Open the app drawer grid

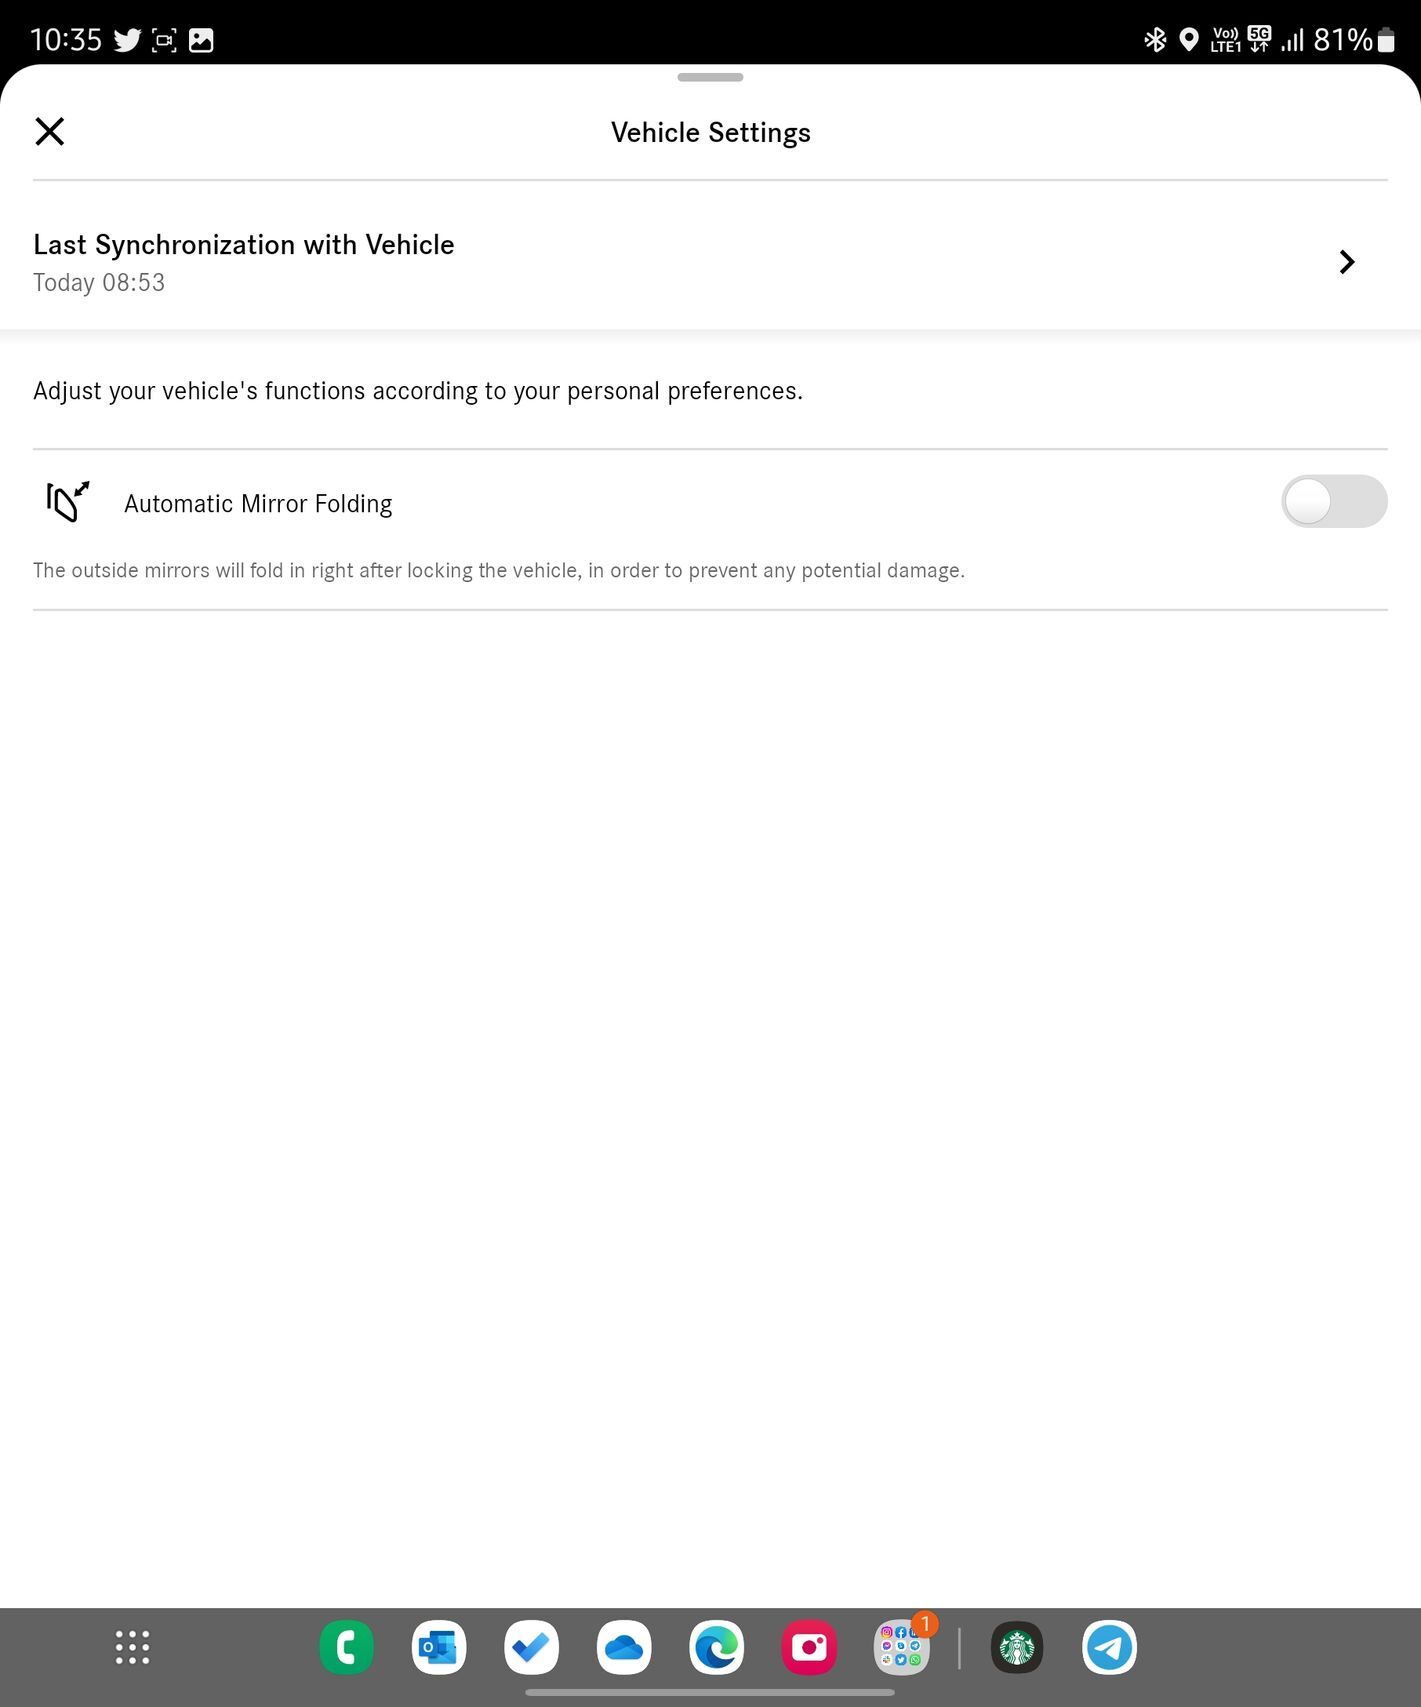132,1647
